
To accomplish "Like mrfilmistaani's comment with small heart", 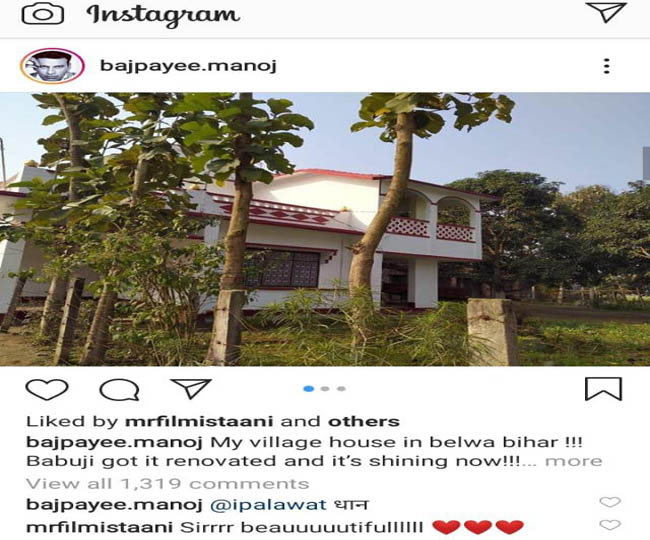I will pos(610,525).
